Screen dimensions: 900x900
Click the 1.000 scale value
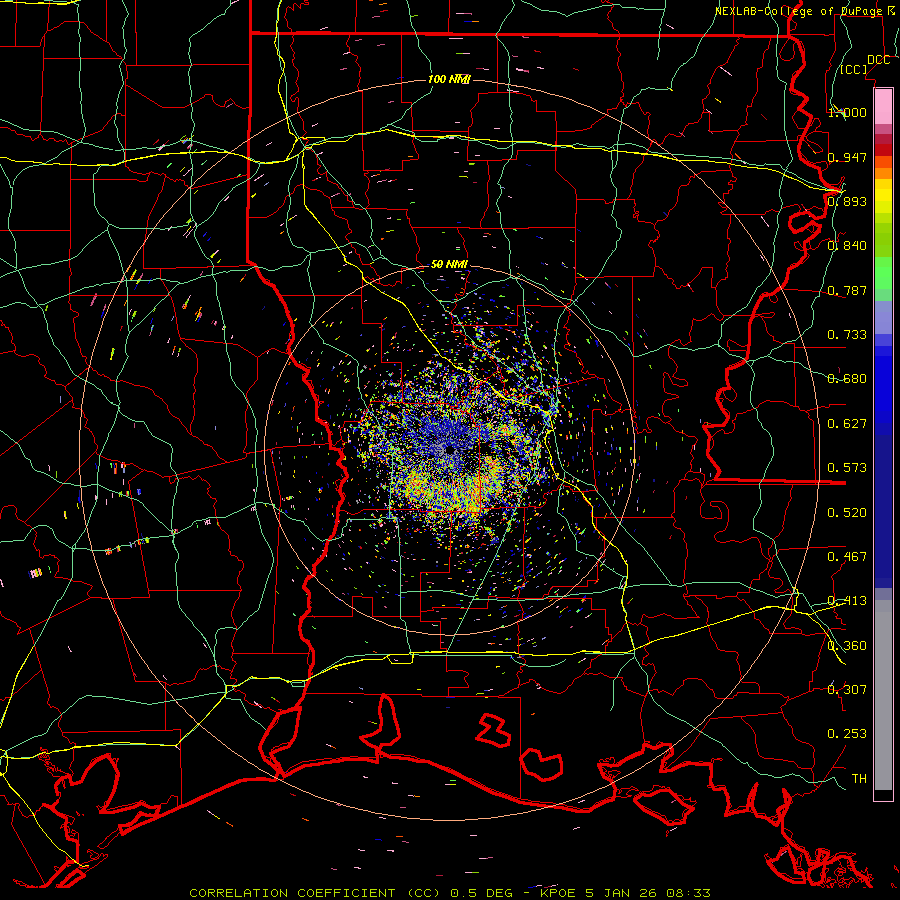pyautogui.click(x=847, y=112)
